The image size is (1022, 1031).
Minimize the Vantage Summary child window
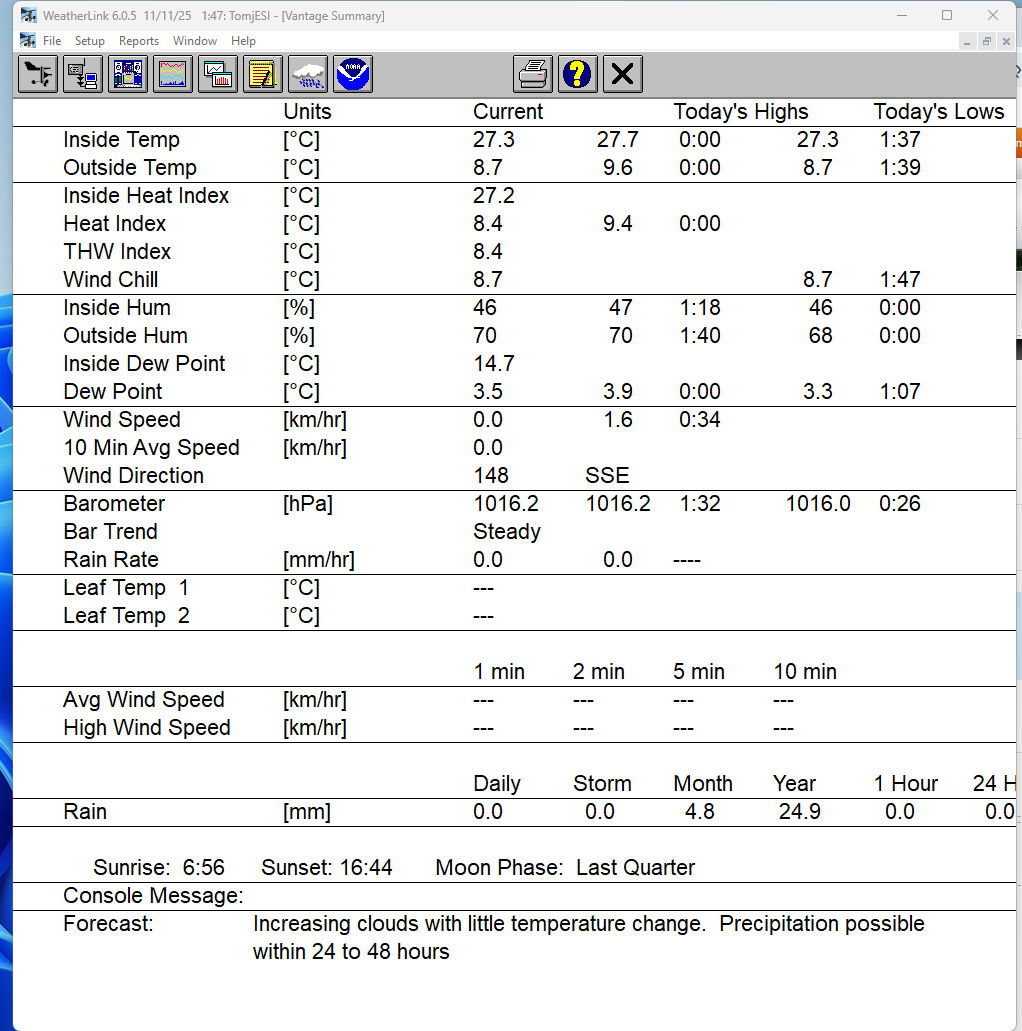(967, 41)
